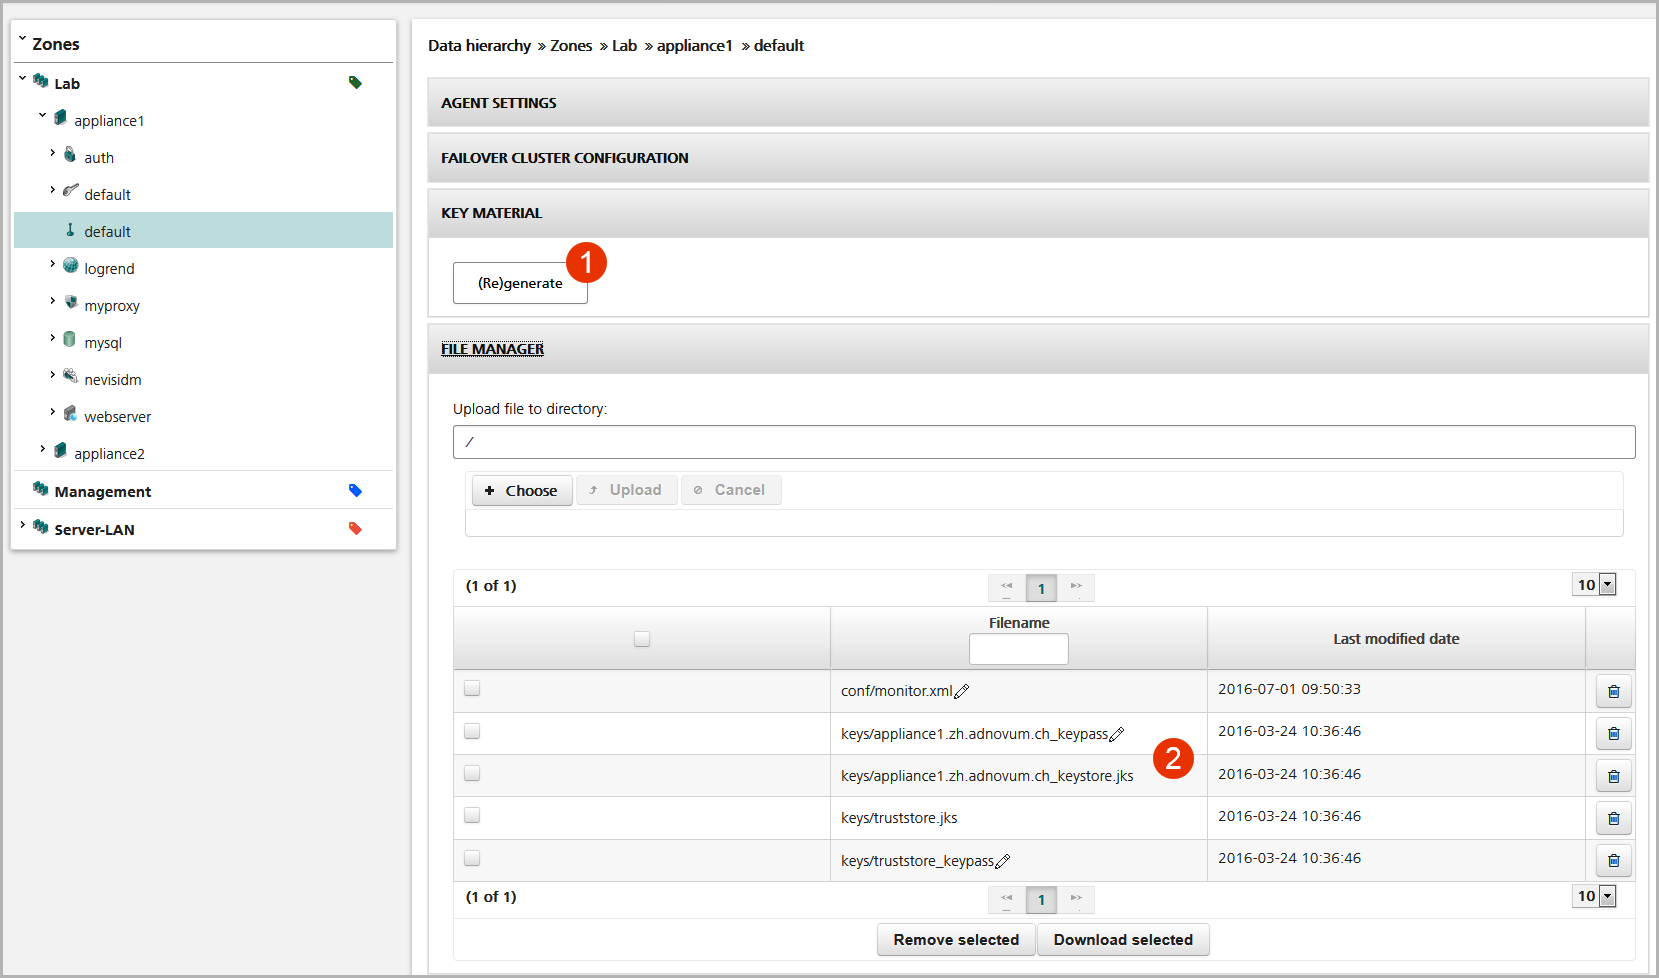1659x978 pixels.
Task: Click trash icon for keys/truststore_keypass row
Action: [x=1613, y=860]
